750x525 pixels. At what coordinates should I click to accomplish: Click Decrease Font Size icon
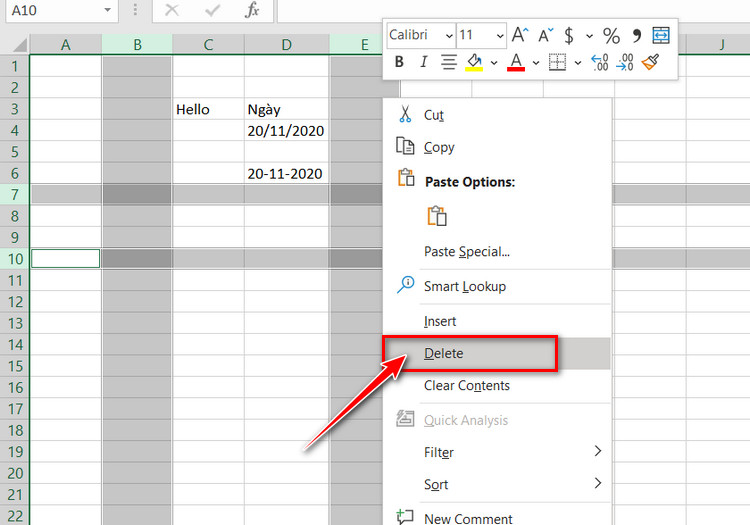pyautogui.click(x=545, y=35)
